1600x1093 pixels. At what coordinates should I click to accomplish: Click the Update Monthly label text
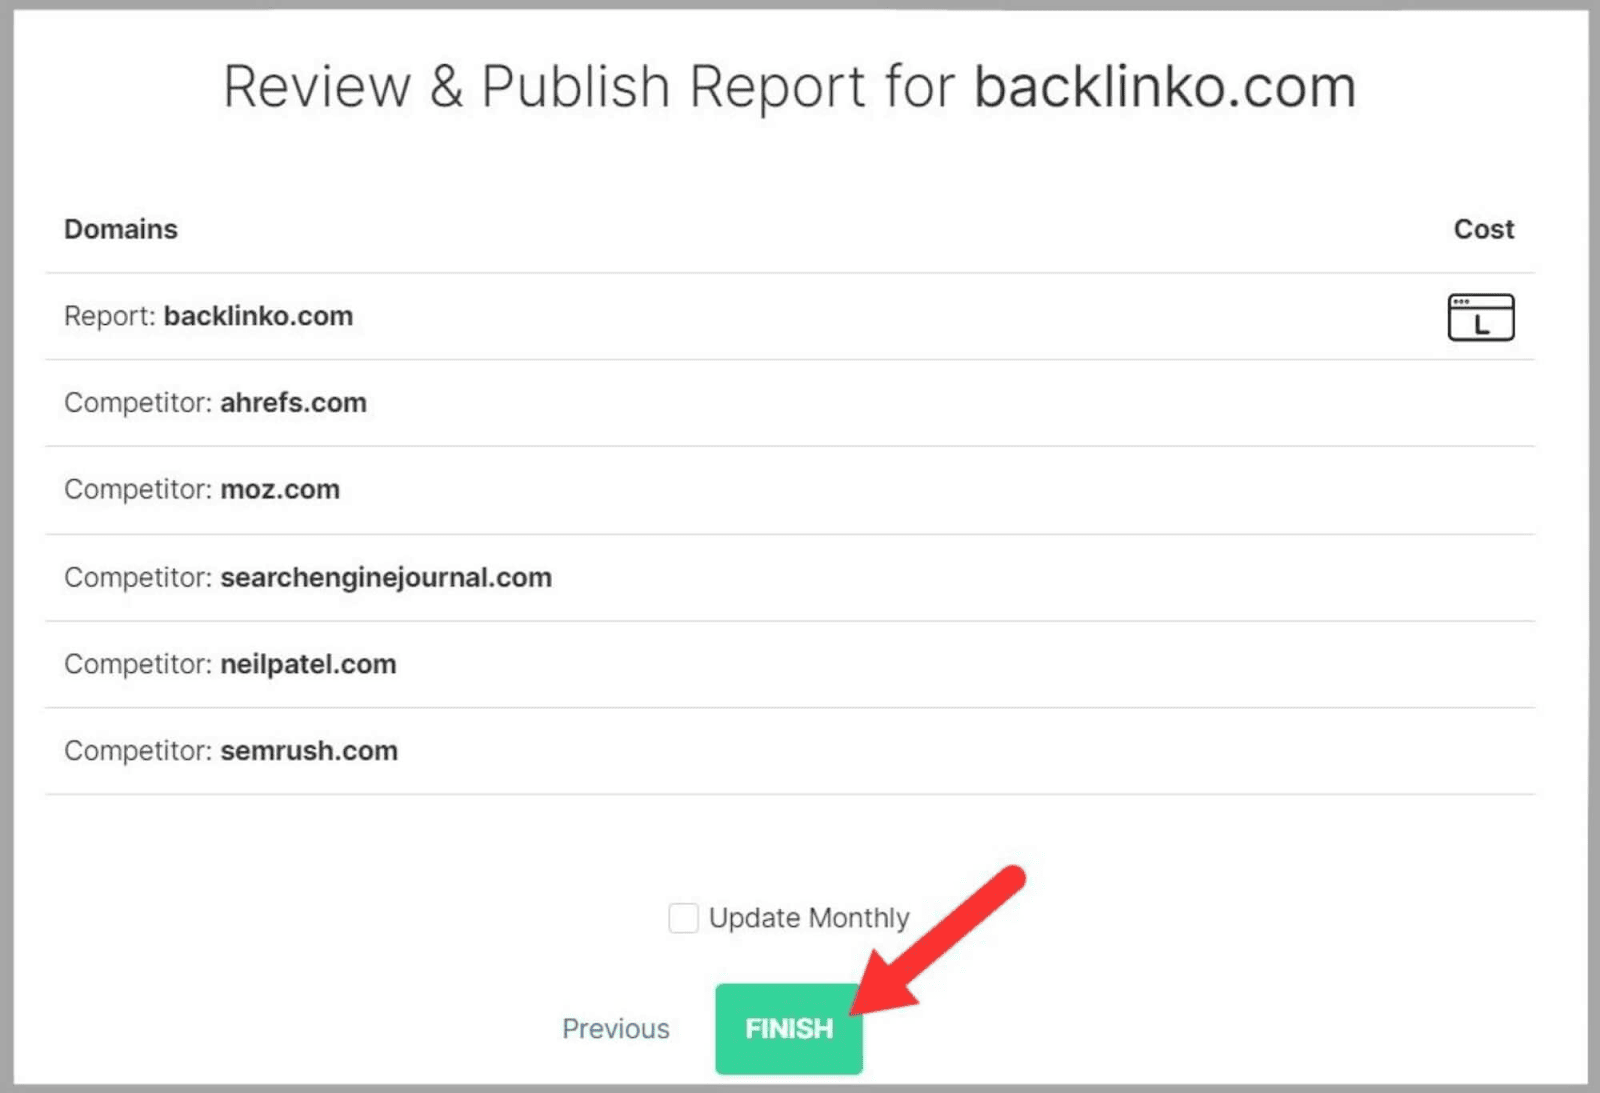809,918
